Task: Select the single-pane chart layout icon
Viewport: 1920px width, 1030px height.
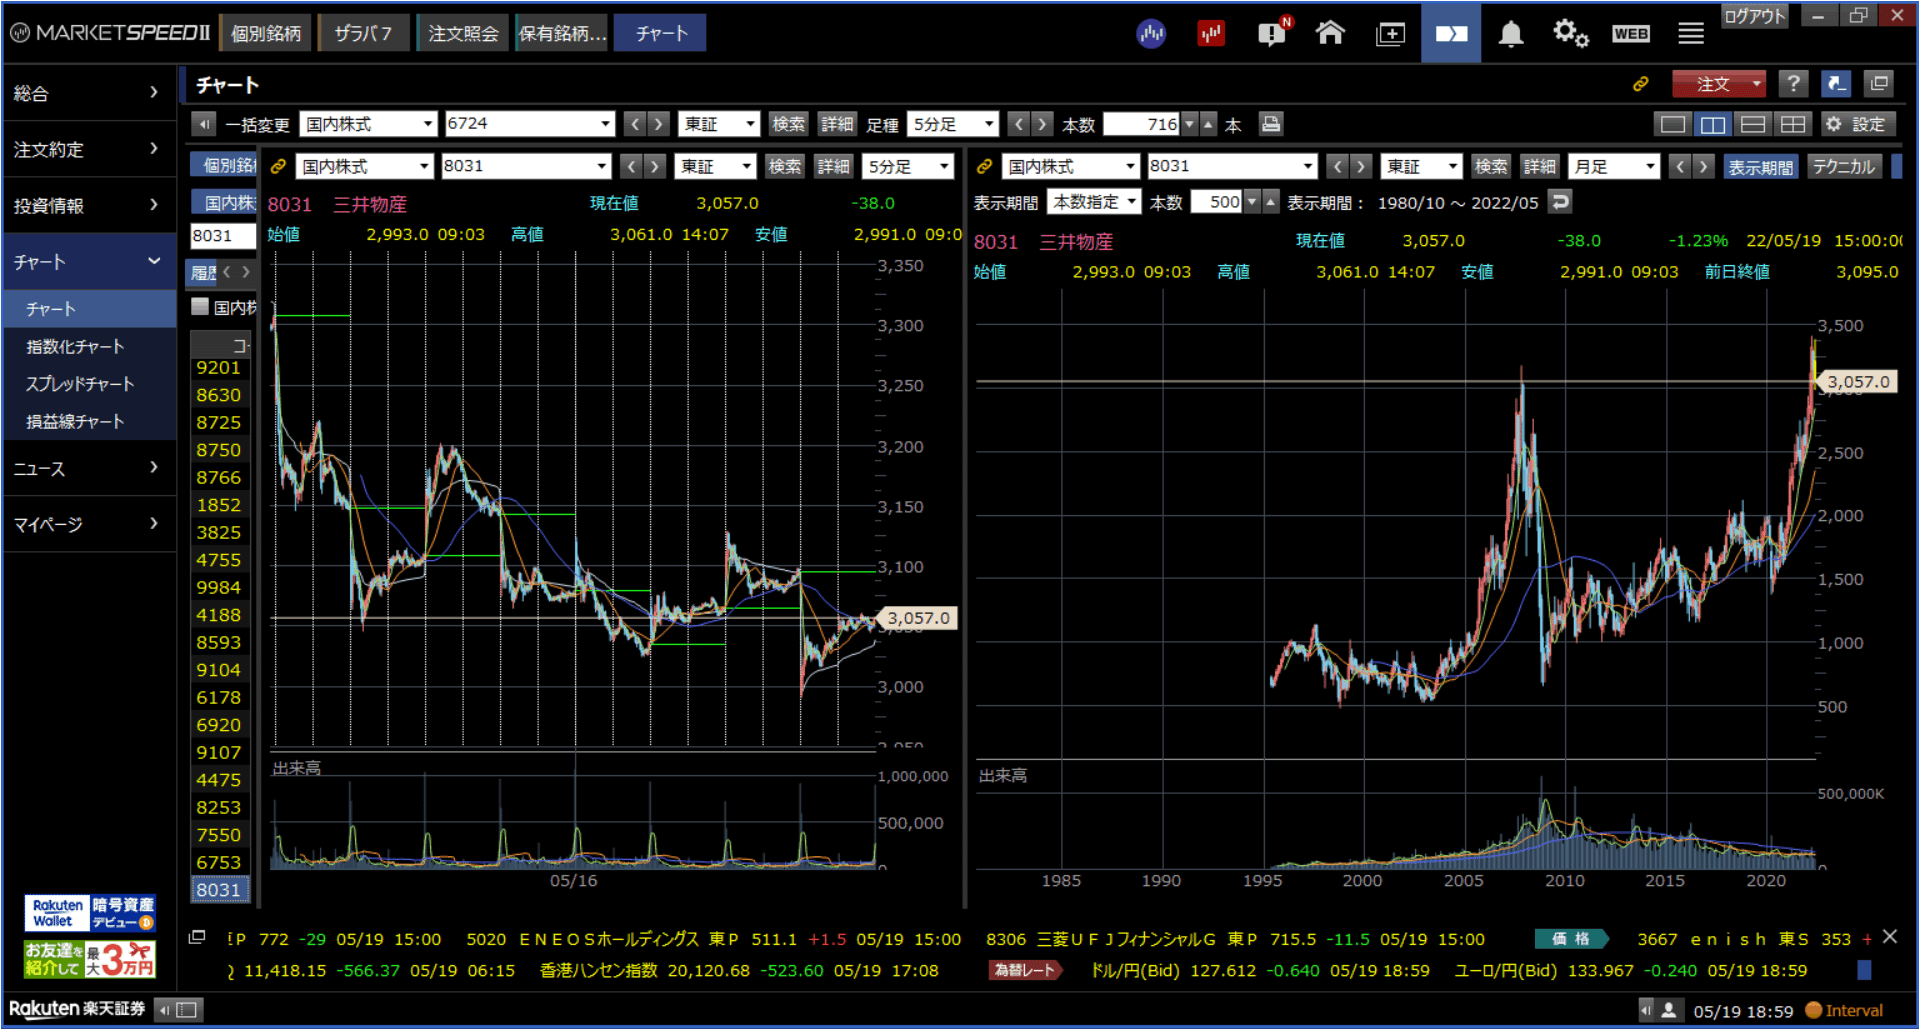Action: click(1673, 124)
